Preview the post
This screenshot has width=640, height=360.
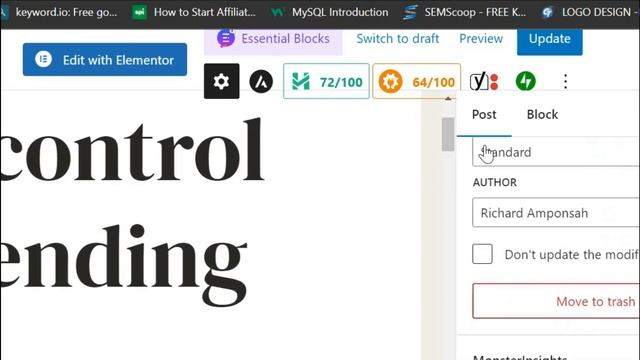[481, 39]
